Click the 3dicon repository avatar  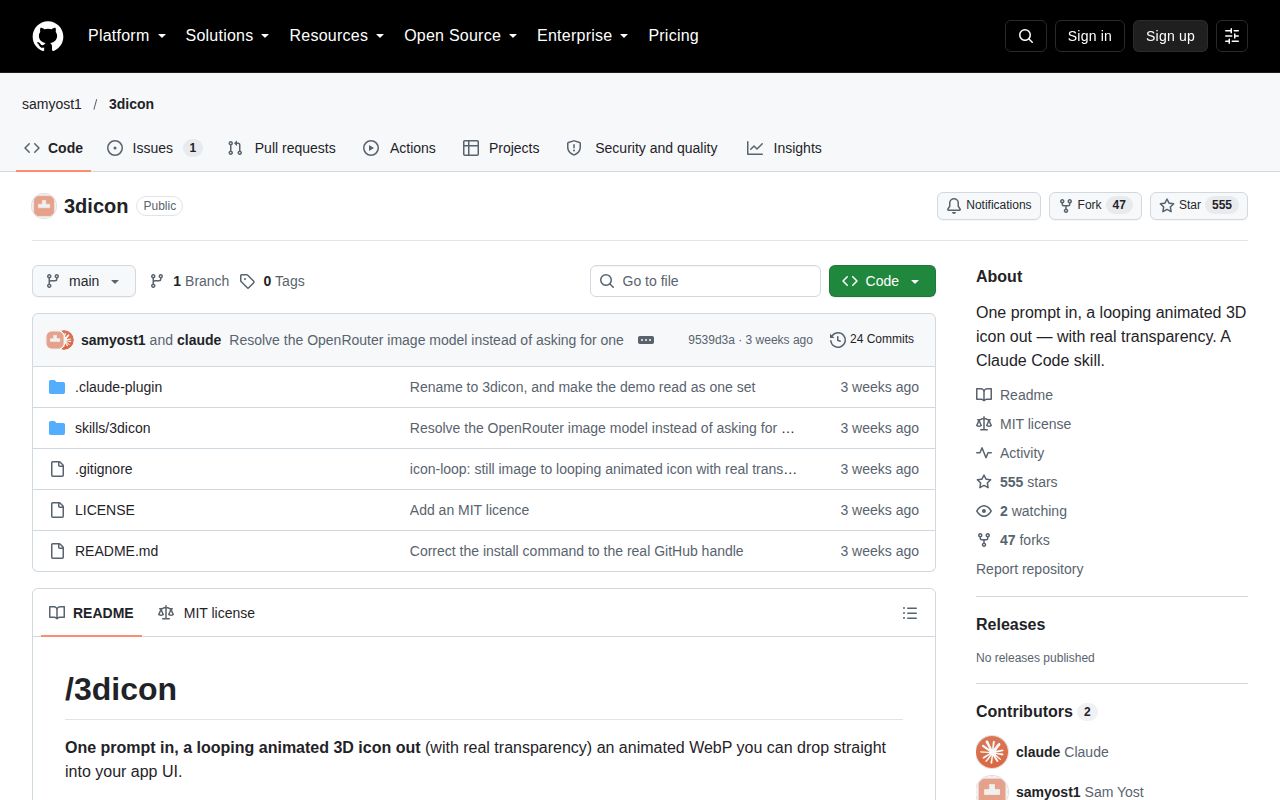pos(44,206)
